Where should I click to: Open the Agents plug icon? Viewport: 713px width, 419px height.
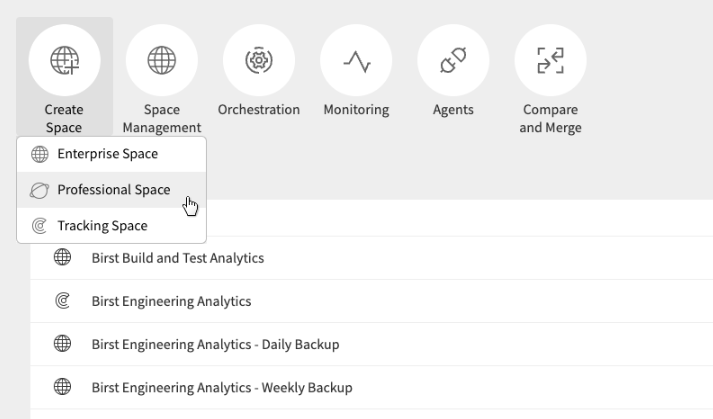(x=453, y=61)
